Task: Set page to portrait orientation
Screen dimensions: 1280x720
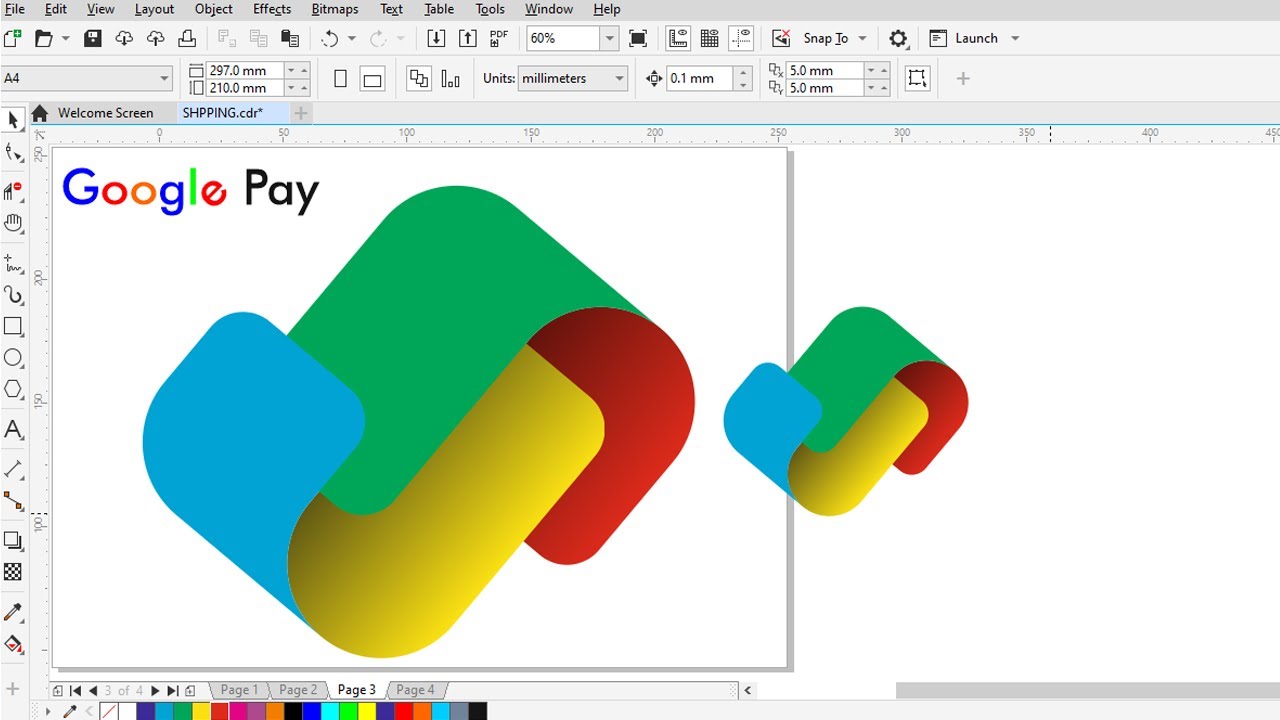Action: (340, 79)
